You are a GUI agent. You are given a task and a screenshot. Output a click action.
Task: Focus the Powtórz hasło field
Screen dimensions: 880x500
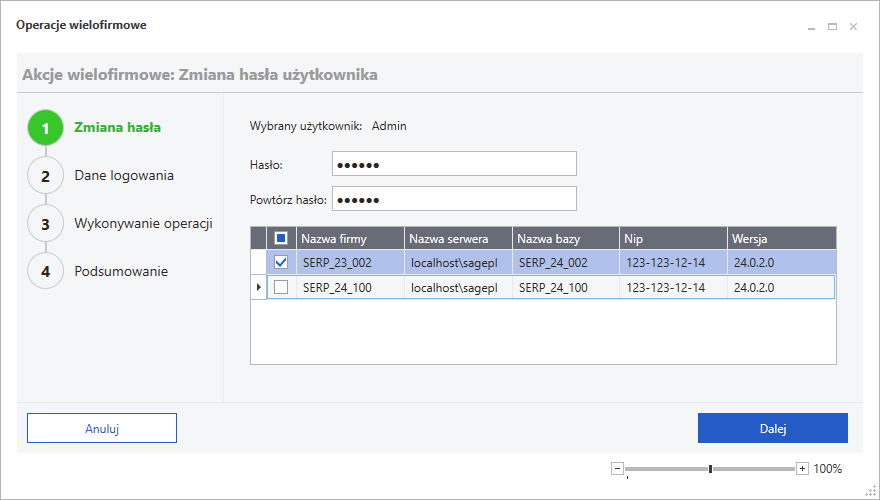454,199
